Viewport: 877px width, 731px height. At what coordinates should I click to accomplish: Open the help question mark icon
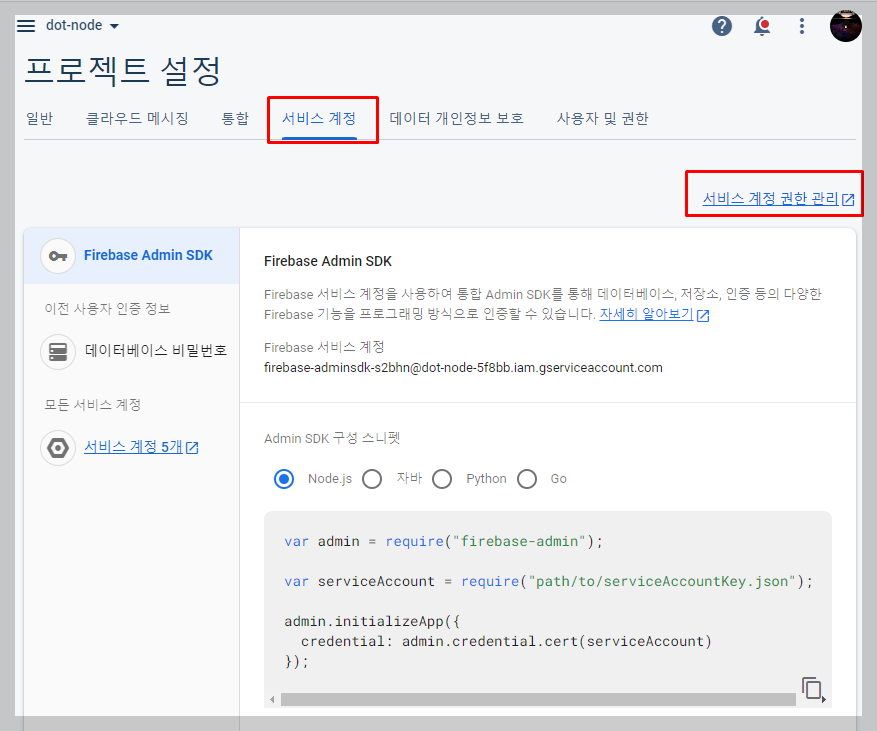click(x=722, y=26)
